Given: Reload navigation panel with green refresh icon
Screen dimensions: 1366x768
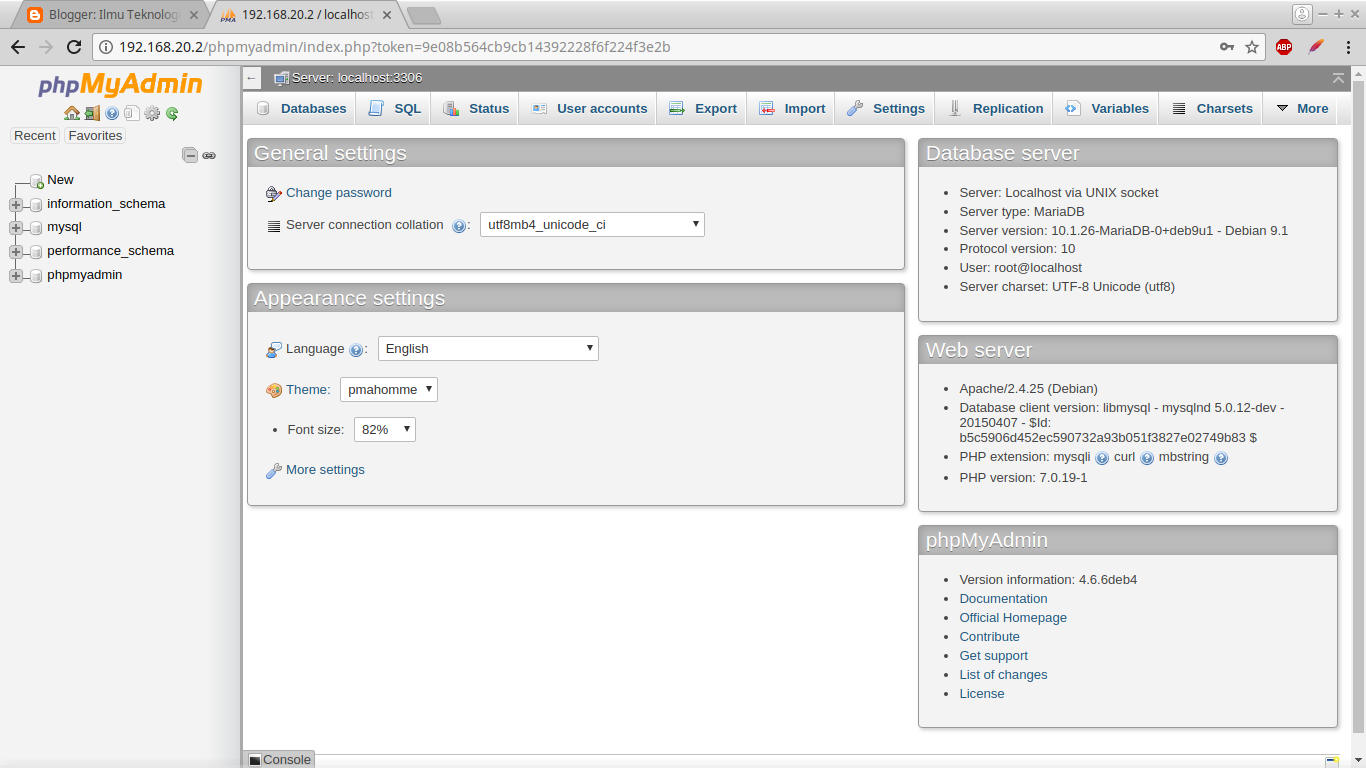Looking at the screenshot, I should tap(172, 113).
